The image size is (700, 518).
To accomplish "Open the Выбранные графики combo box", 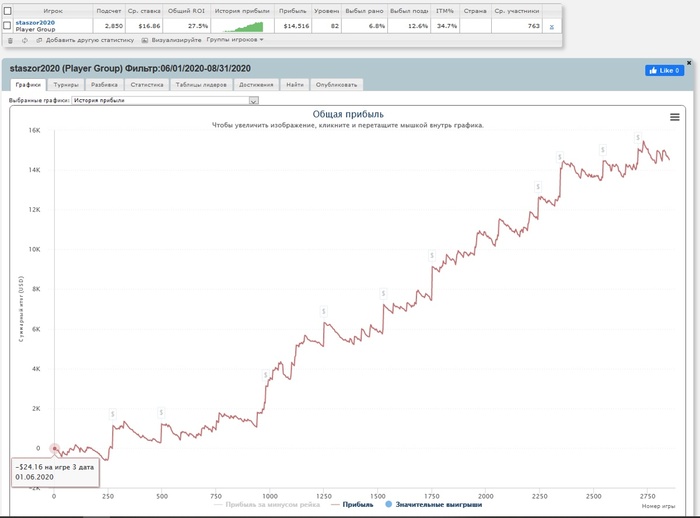I will [x=165, y=100].
